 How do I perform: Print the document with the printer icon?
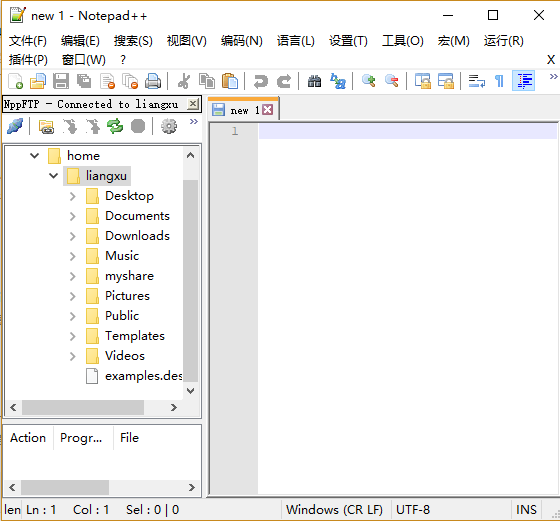point(153,81)
